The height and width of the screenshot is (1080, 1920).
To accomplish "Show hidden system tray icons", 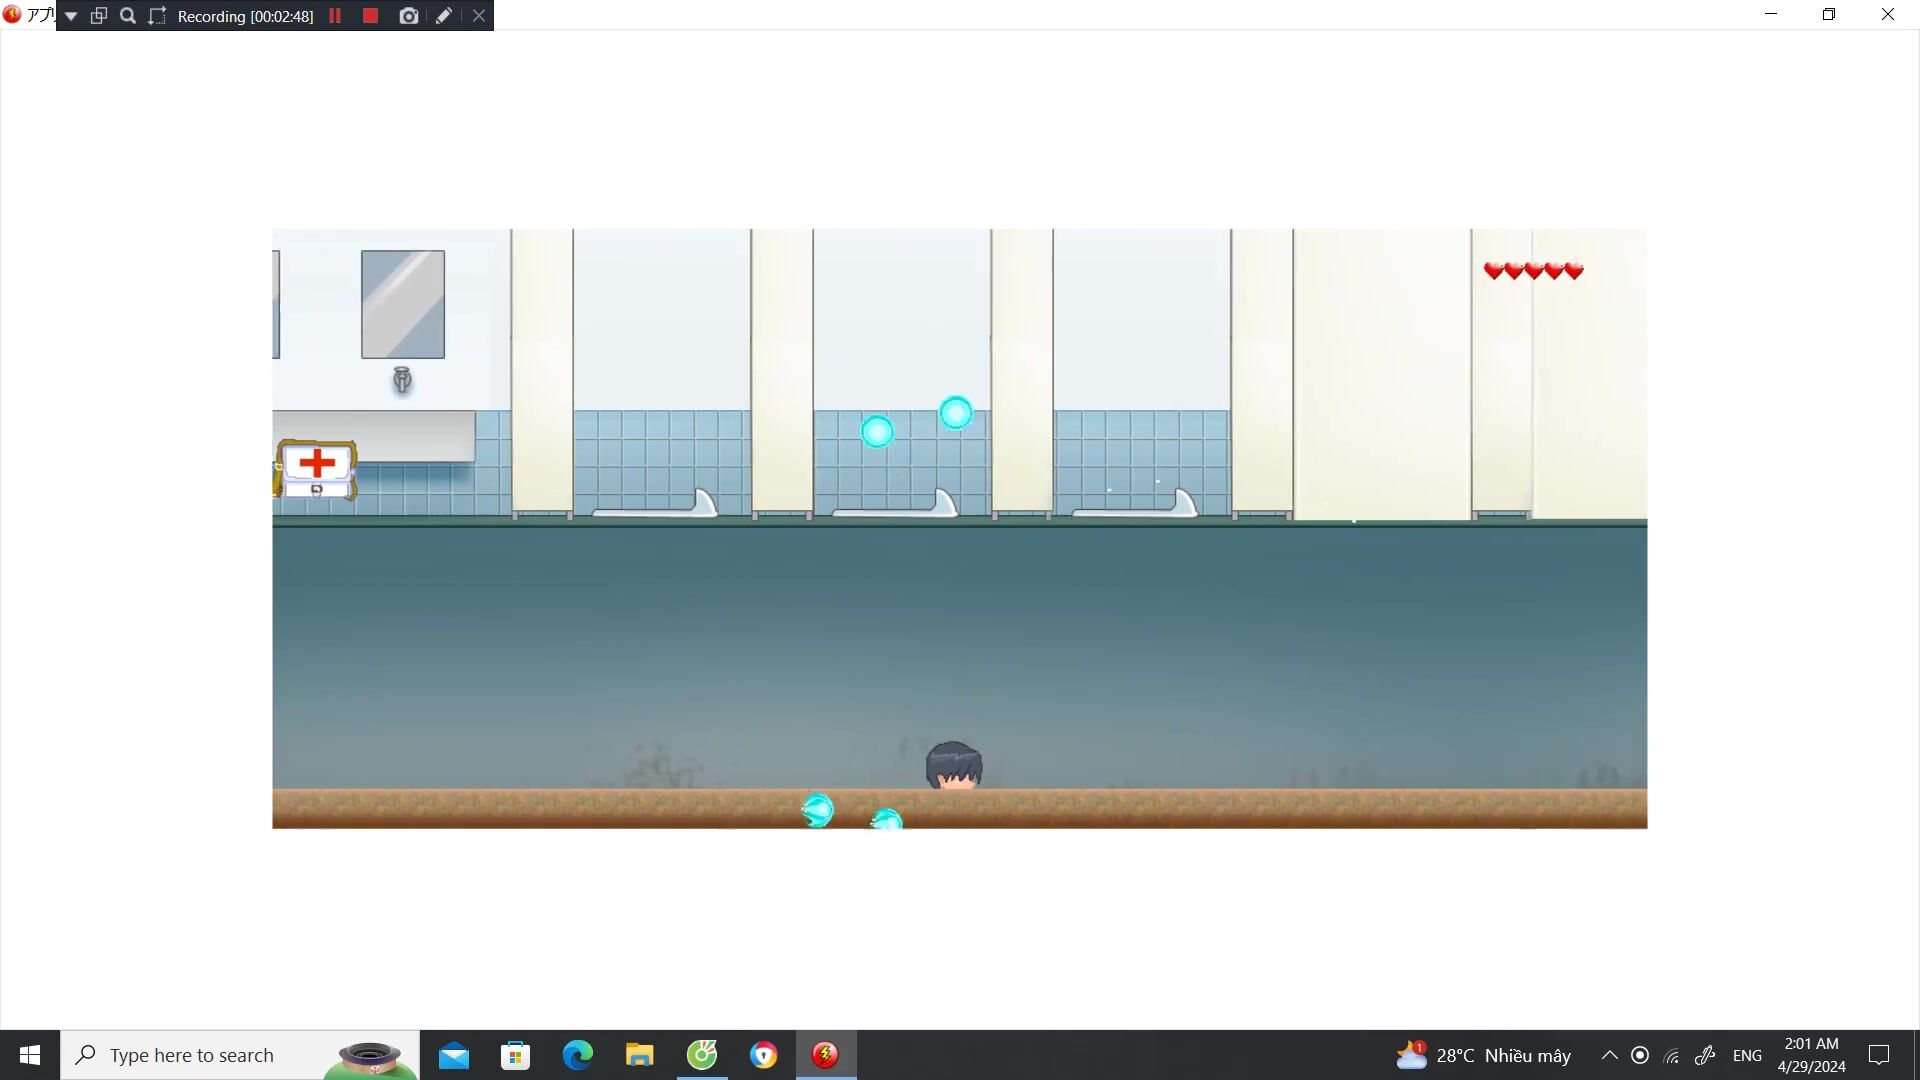I will [1609, 1055].
